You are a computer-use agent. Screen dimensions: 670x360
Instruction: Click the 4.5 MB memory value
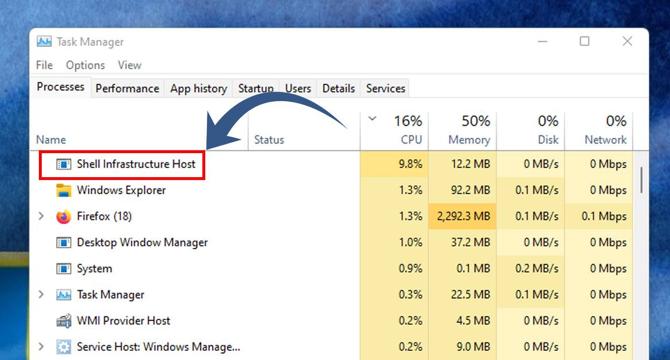pyautogui.click(x=473, y=321)
